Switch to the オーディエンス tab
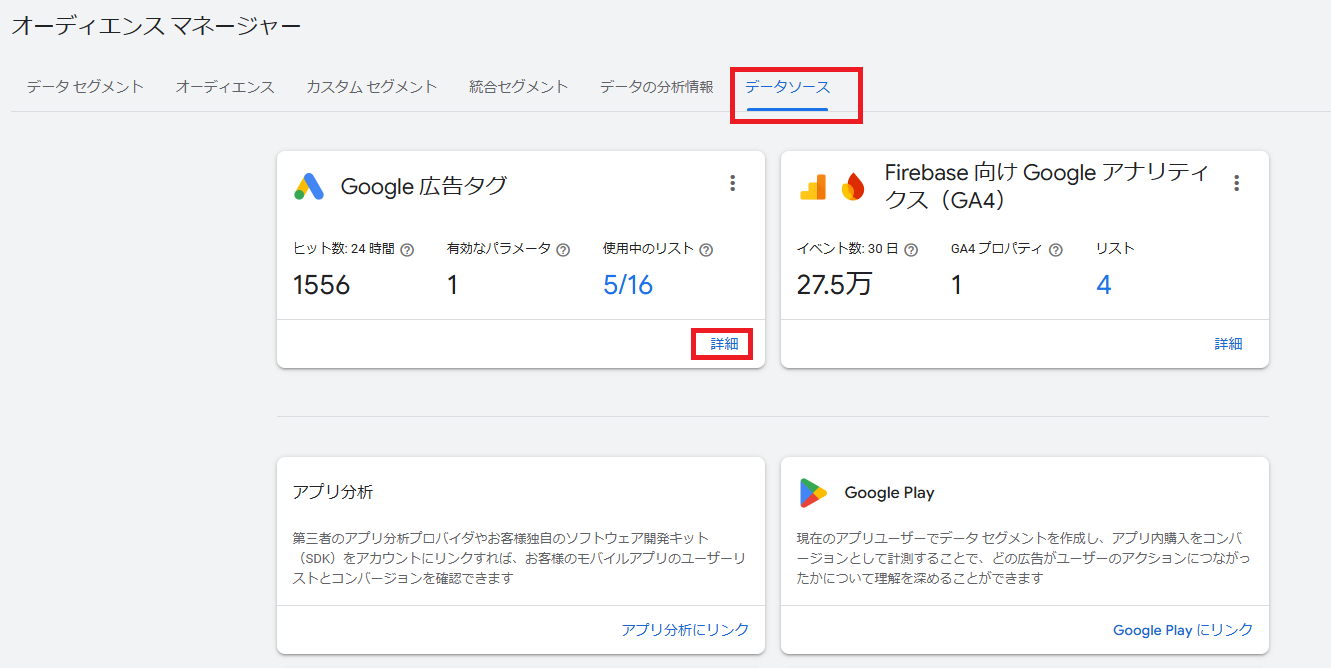The height and width of the screenshot is (668, 1331). 225,87
